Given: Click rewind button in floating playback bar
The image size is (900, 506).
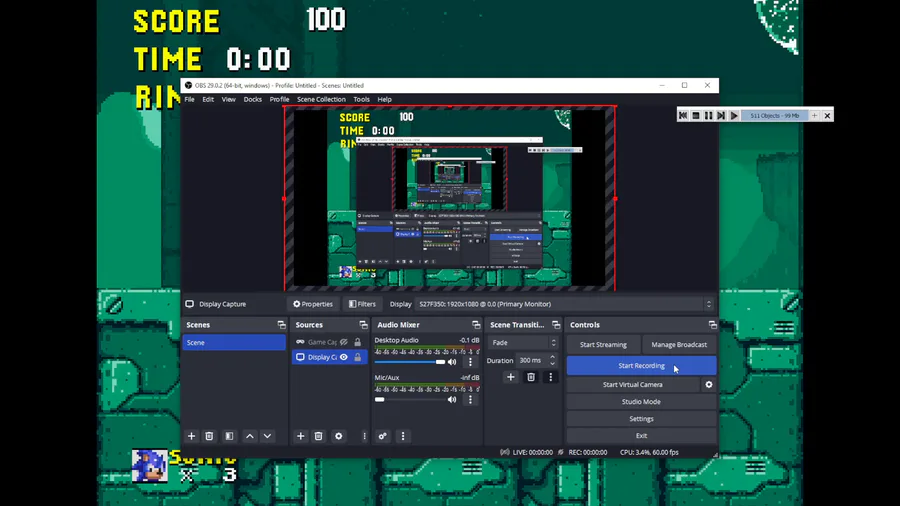Looking at the screenshot, I should click(682, 115).
